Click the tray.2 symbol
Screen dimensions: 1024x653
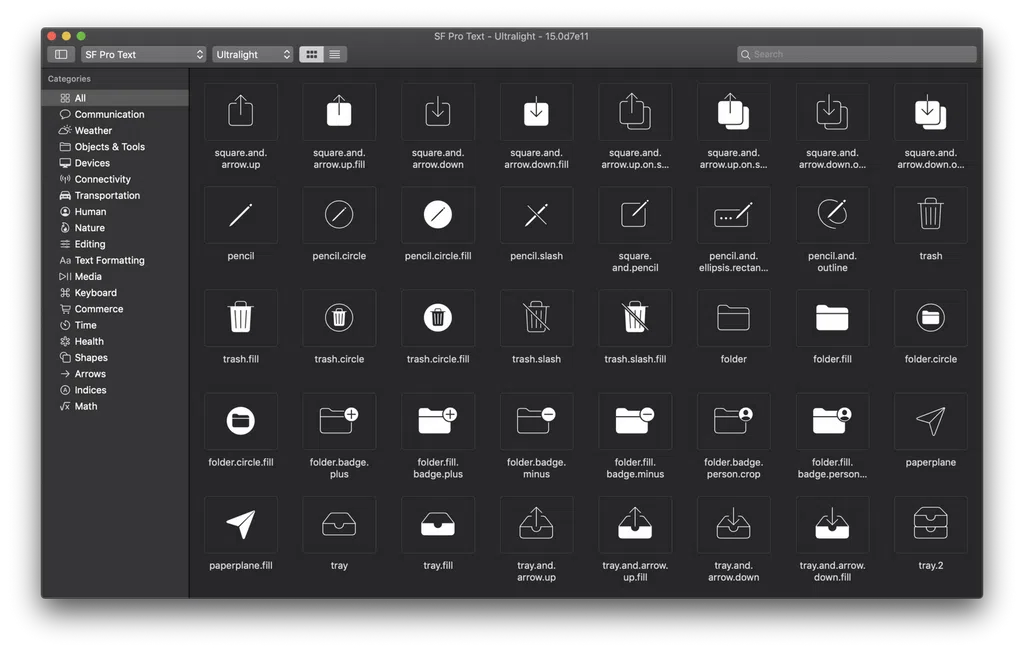click(x=931, y=524)
